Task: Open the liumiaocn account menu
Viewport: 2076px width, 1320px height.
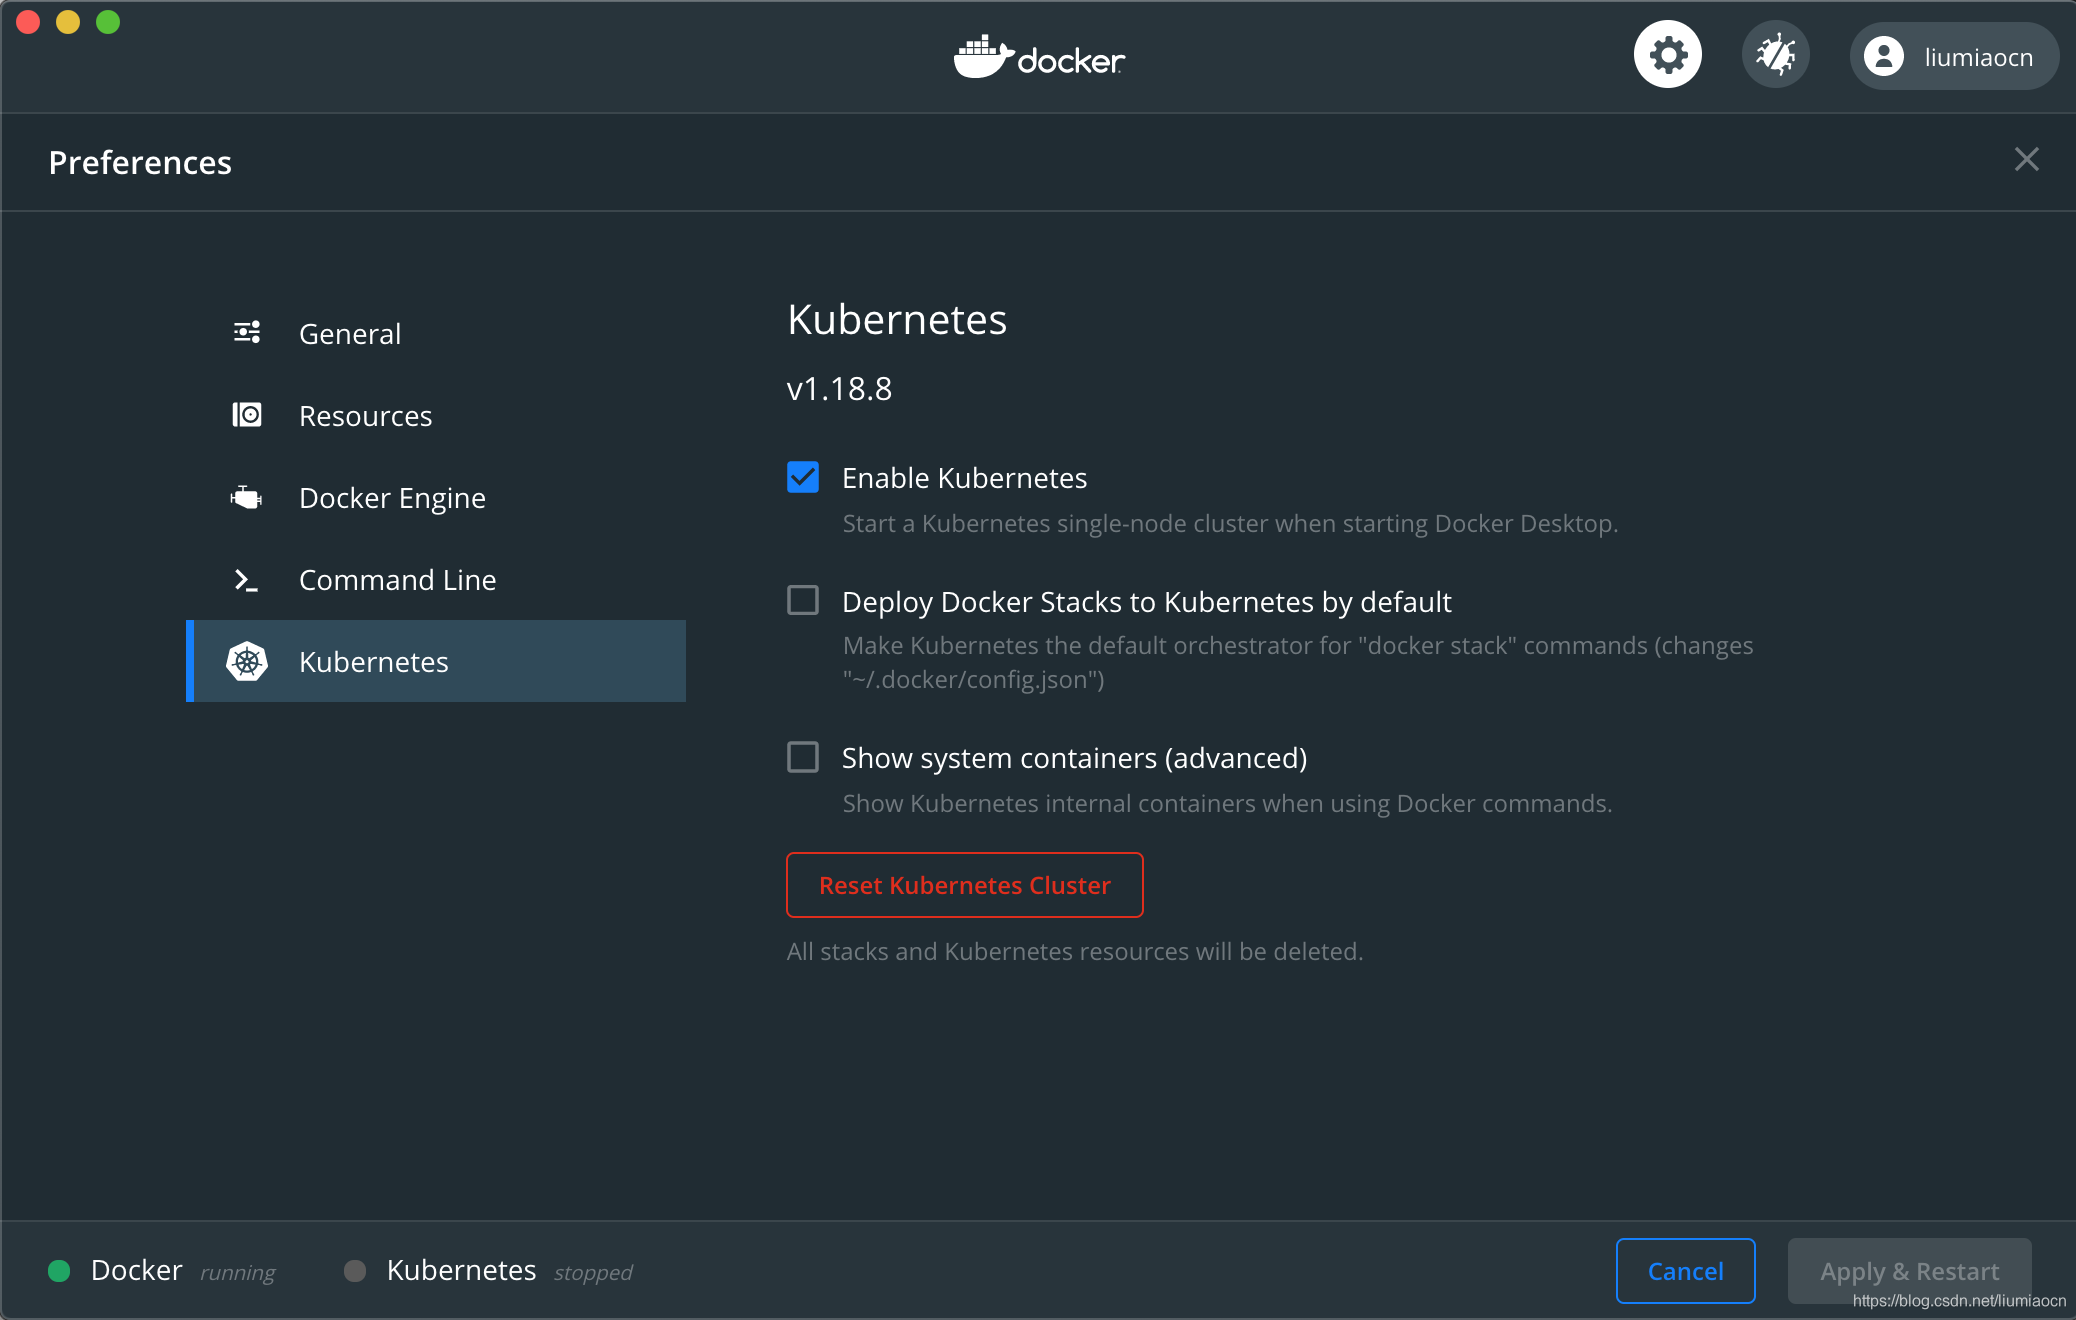Action: coord(1954,57)
